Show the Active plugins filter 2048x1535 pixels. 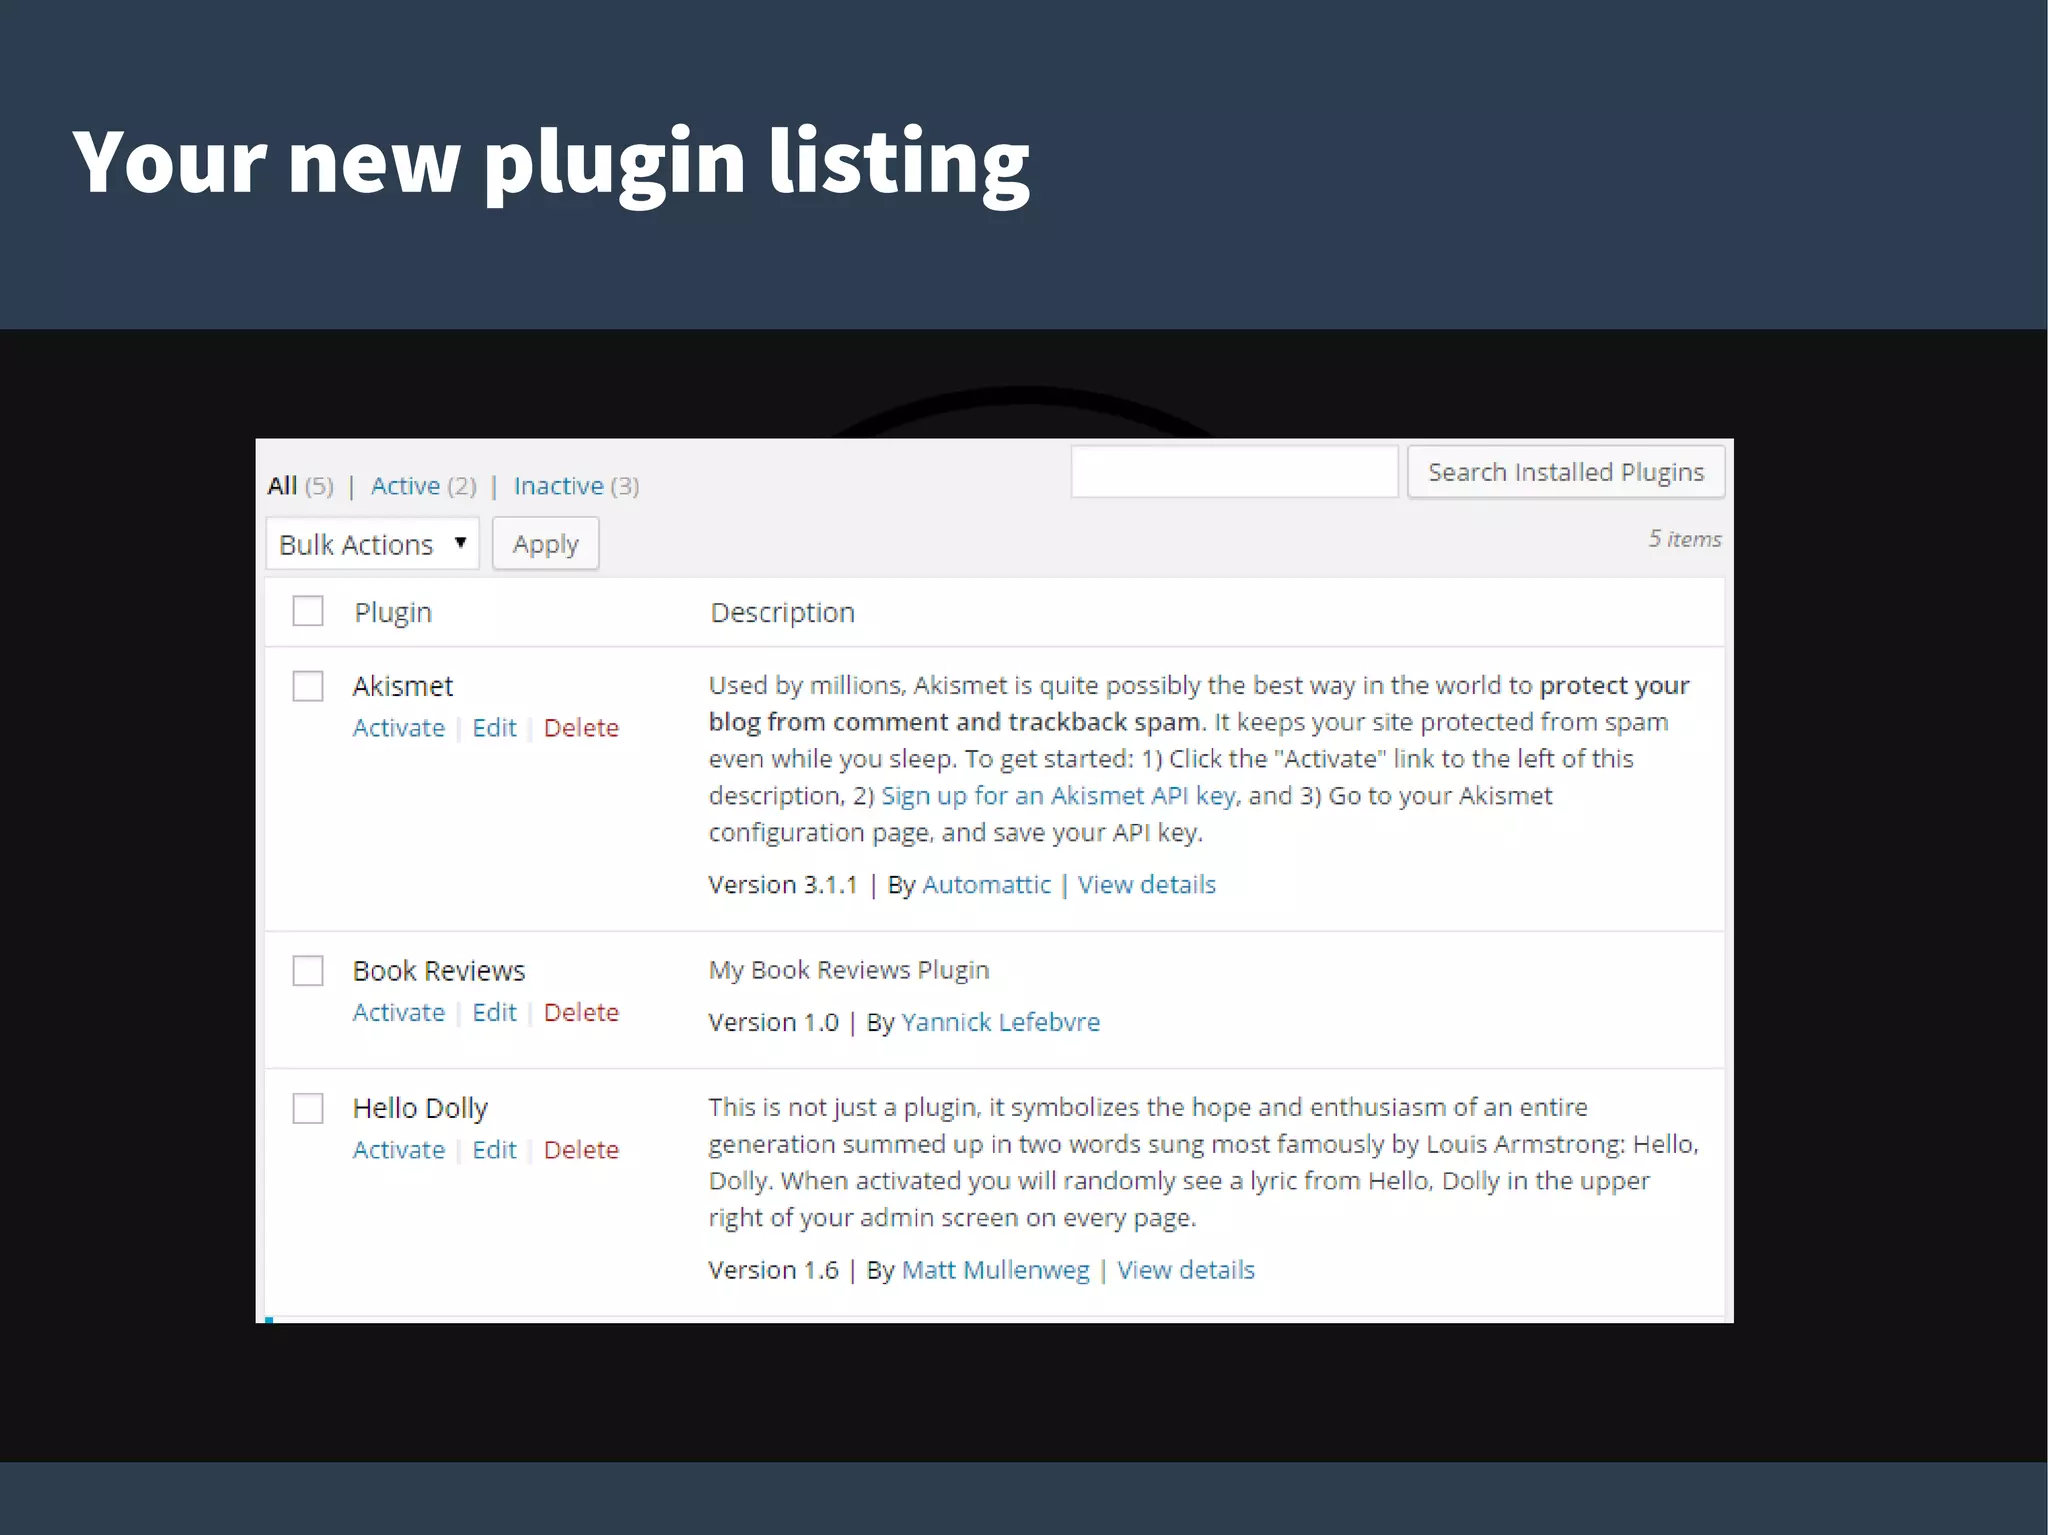405,486
